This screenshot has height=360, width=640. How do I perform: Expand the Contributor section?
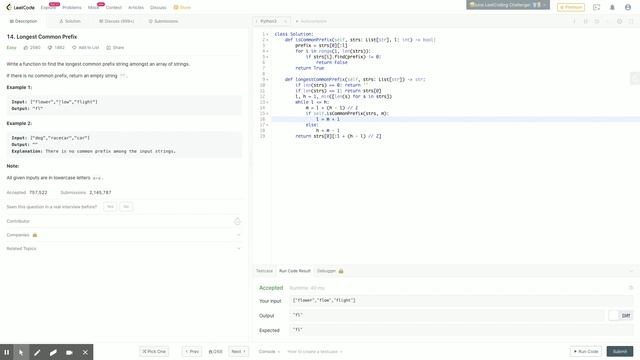point(123,221)
